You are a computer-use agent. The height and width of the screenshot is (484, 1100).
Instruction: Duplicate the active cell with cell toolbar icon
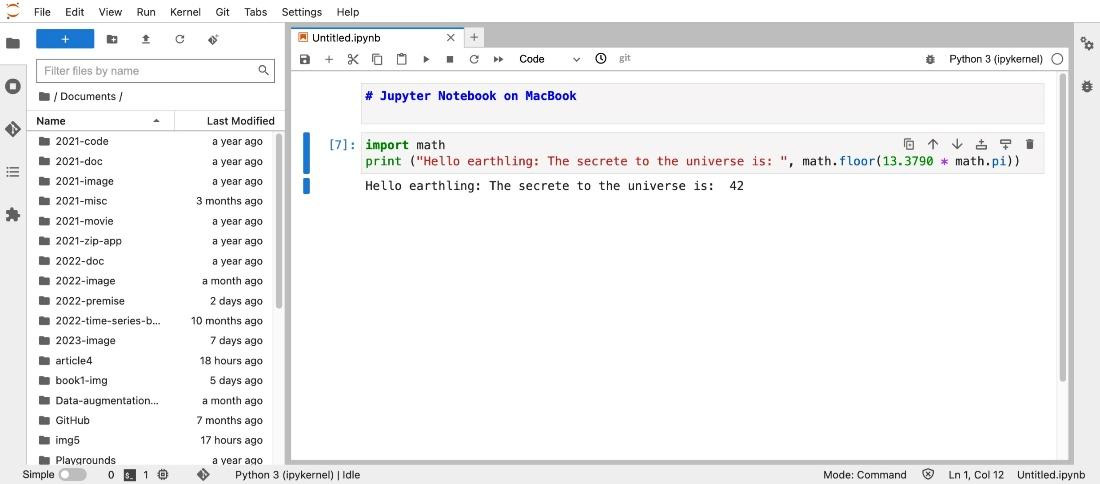click(908, 144)
